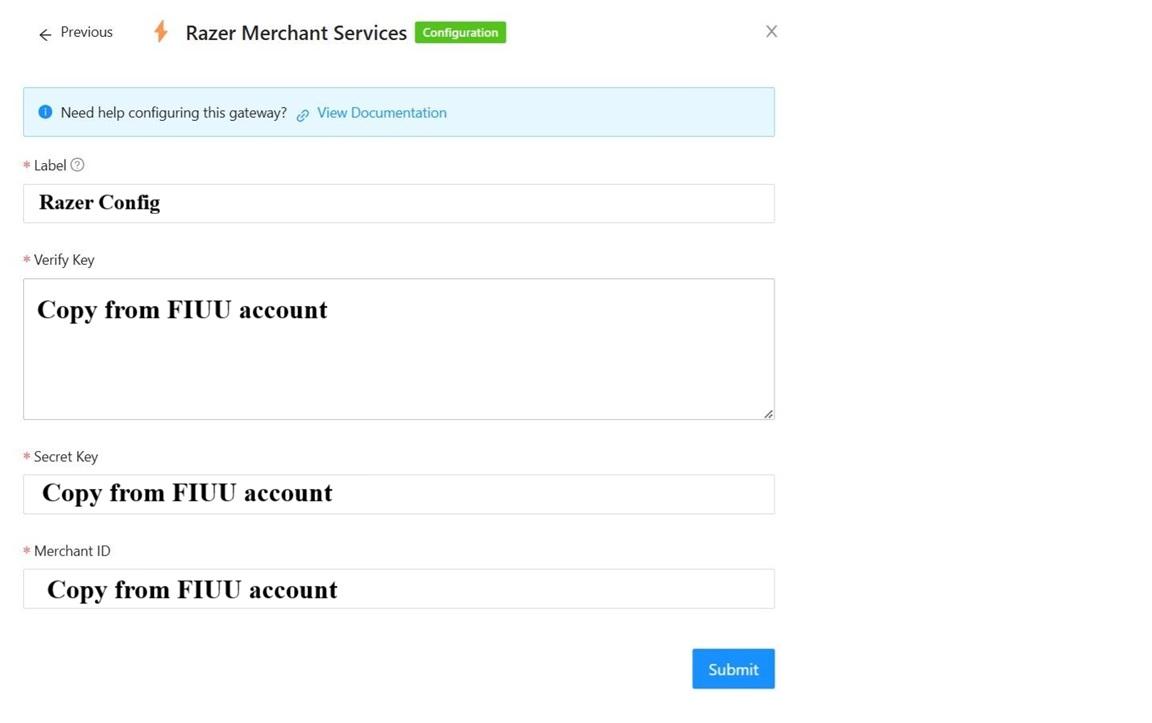The image size is (1152, 723).
Task: Click the Razer Merchant Services title
Action: click(x=296, y=33)
